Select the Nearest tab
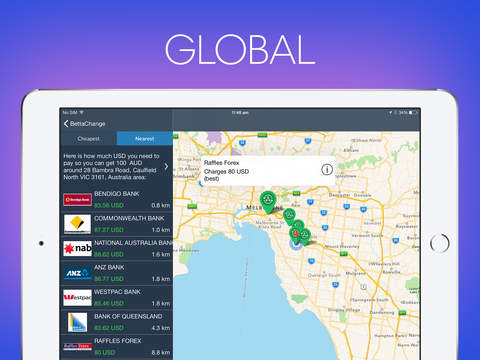Screen dimensions: 480x360 (x=144, y=138)
